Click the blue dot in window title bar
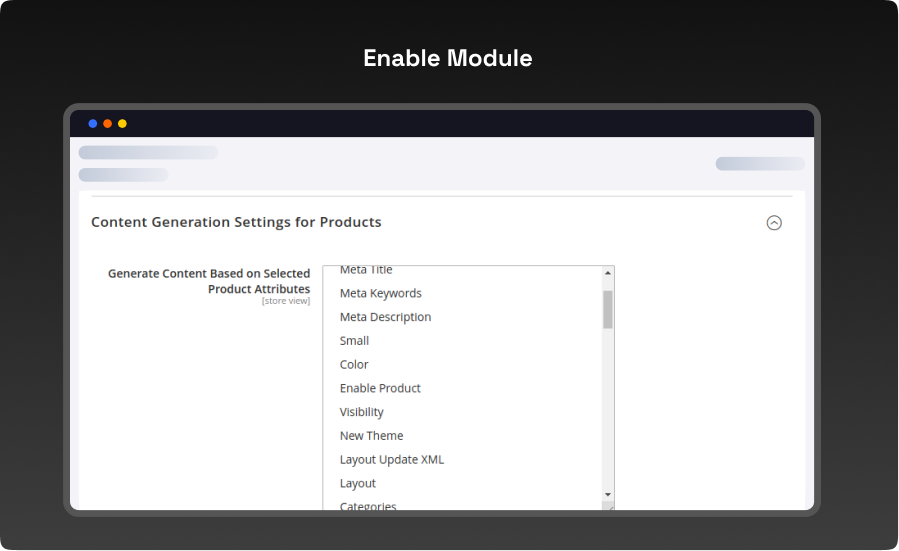The image size is (899, 551). (93, 124)
